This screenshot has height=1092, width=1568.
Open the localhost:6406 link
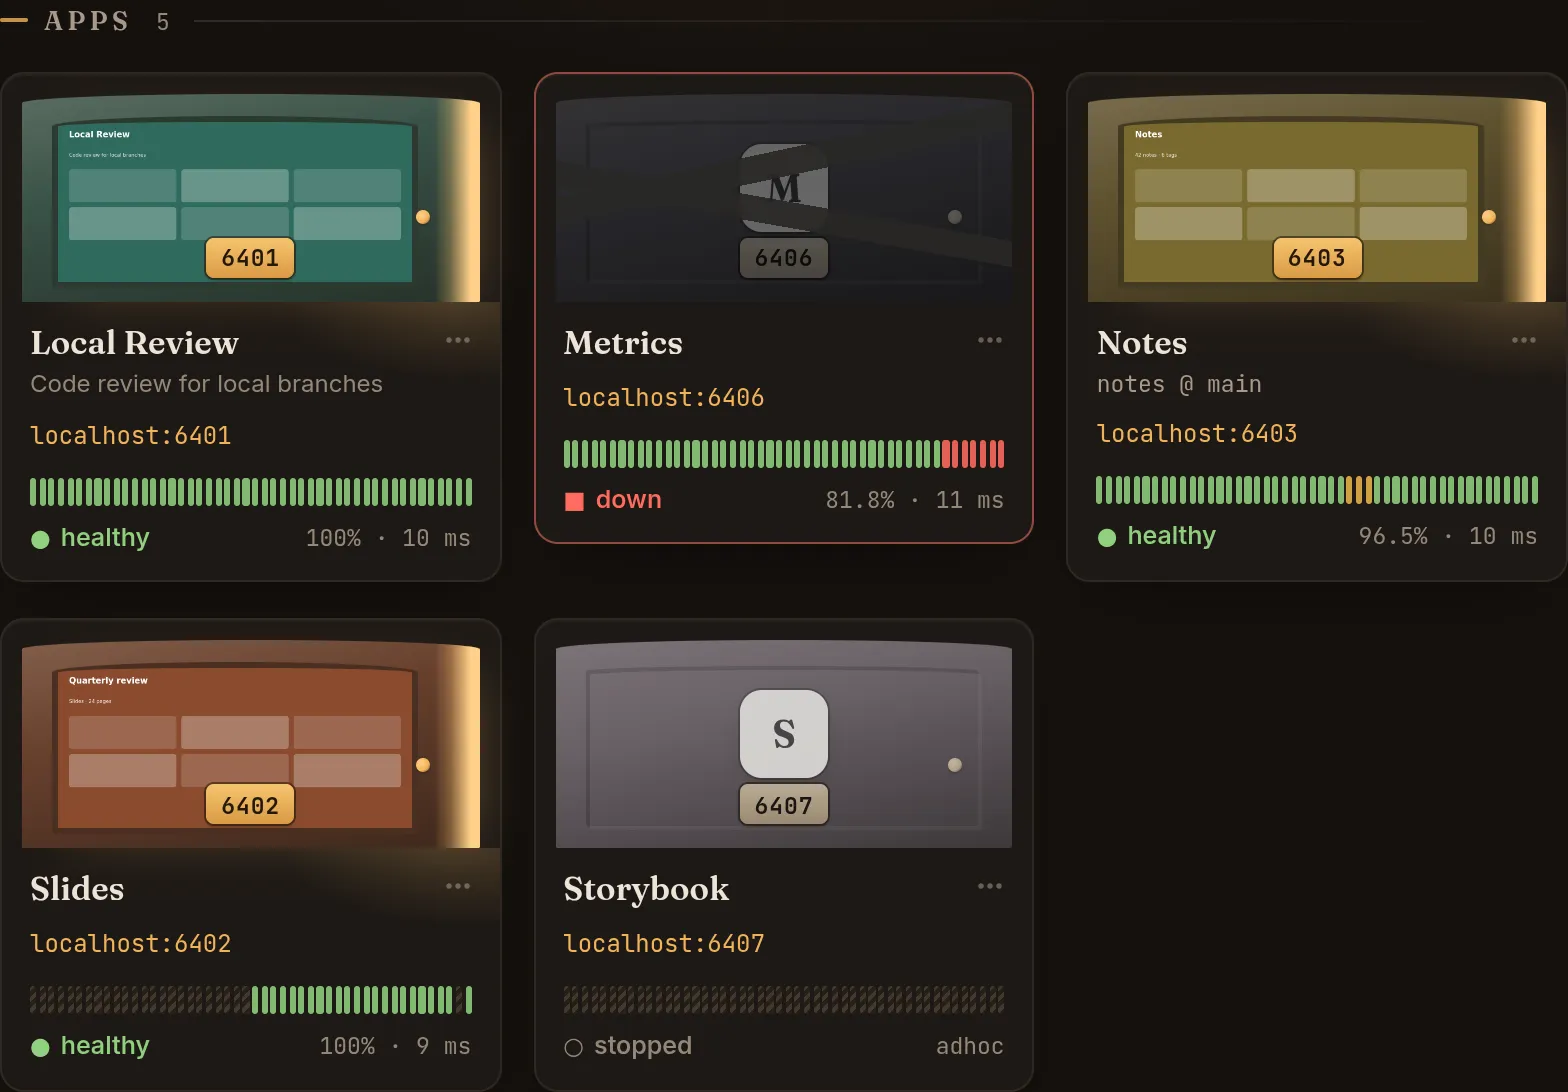664,397
